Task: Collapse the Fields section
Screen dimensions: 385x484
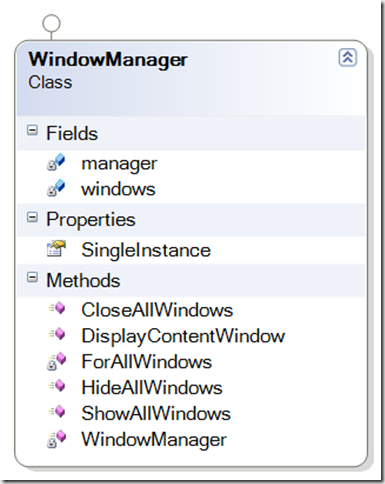Action: click(x=32, y=130)
